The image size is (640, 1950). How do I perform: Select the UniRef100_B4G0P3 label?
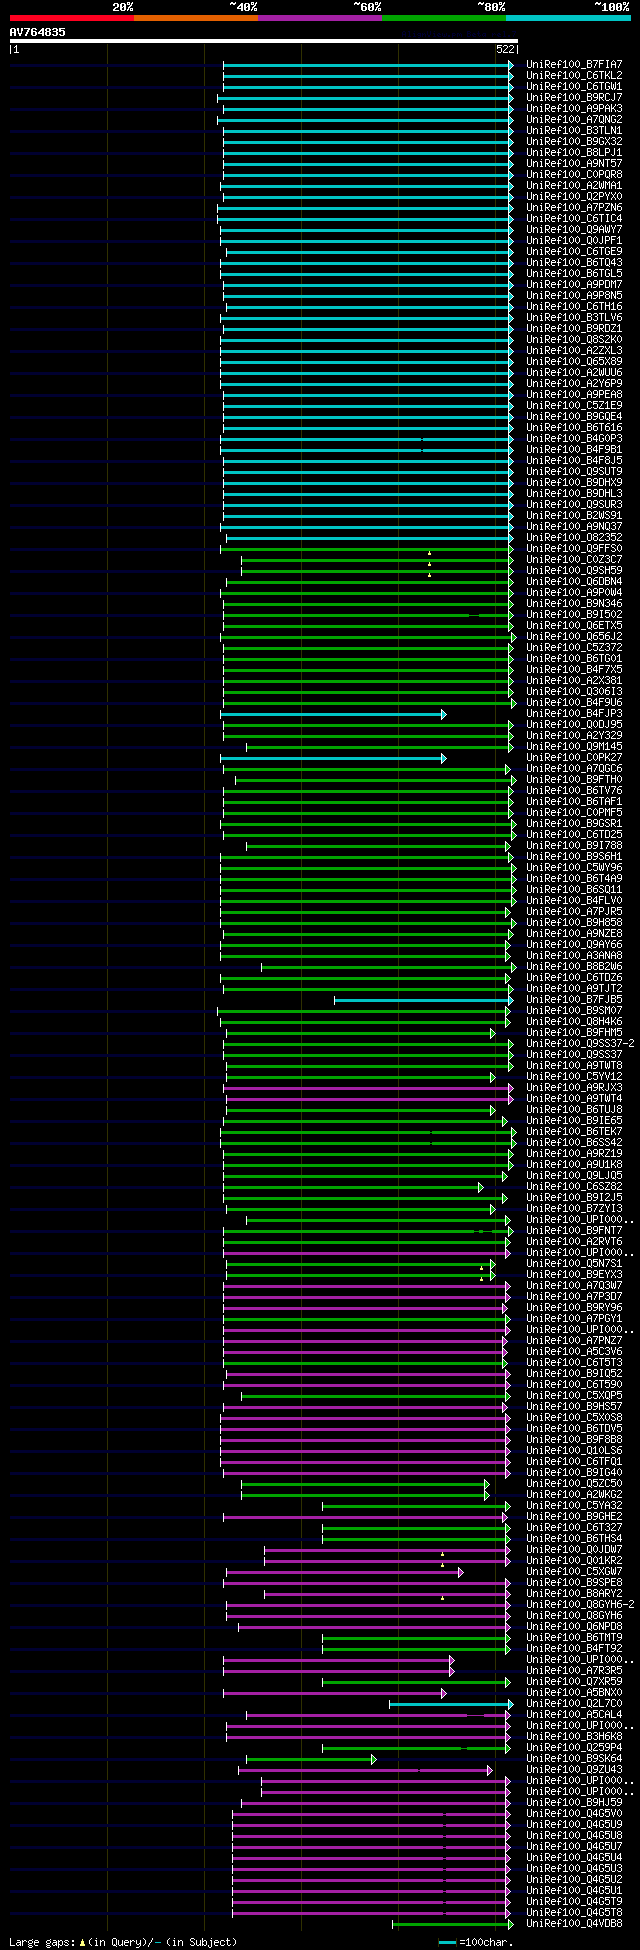point(574,438)
